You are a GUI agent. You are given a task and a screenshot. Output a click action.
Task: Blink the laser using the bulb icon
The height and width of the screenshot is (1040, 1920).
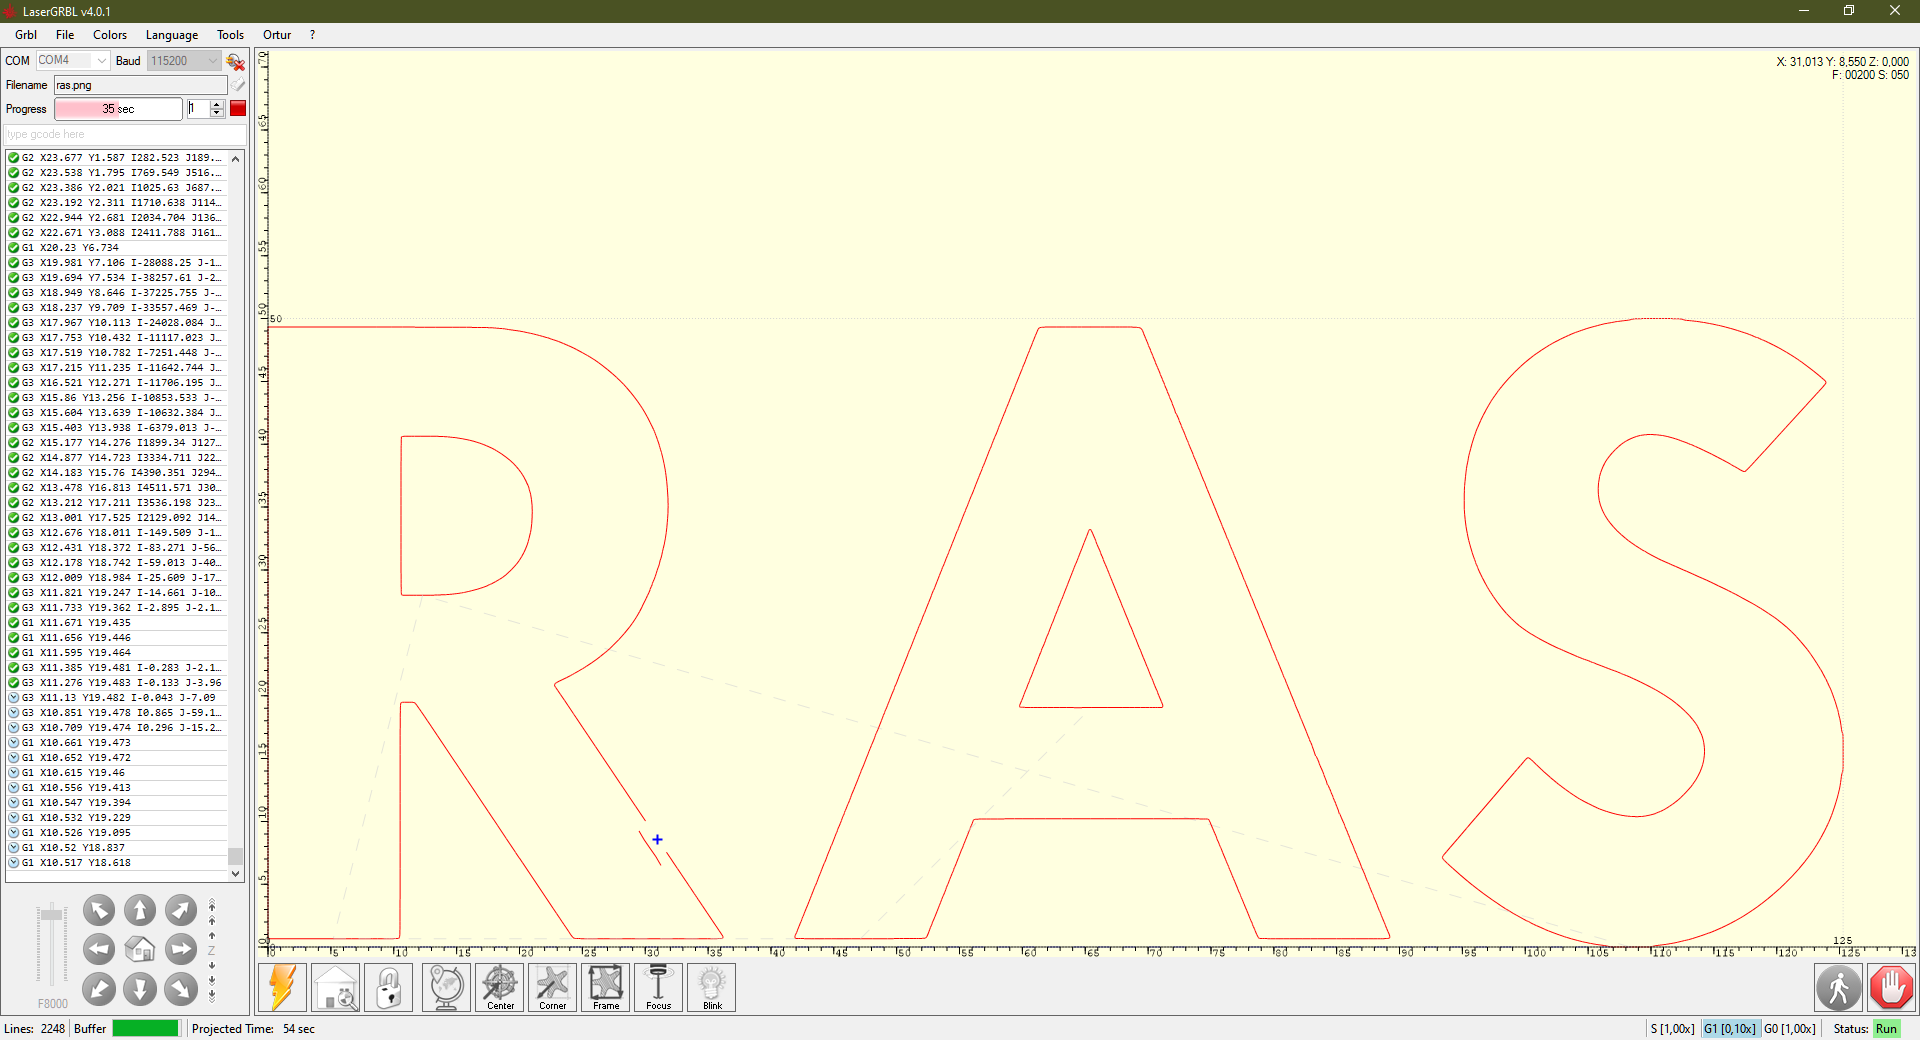point(710,987)
